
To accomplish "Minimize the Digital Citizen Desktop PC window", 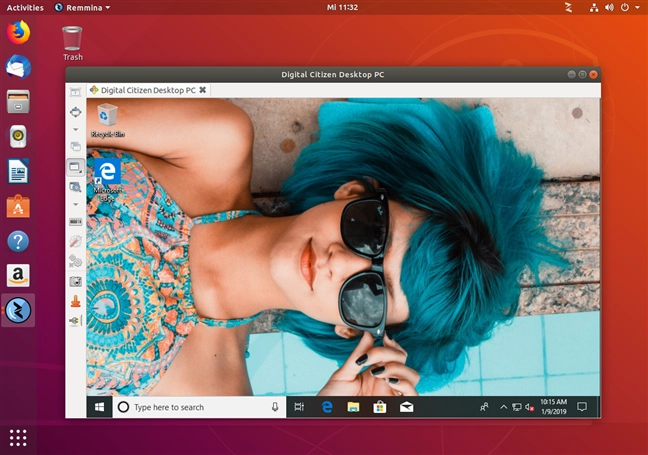I will (572, 74).
